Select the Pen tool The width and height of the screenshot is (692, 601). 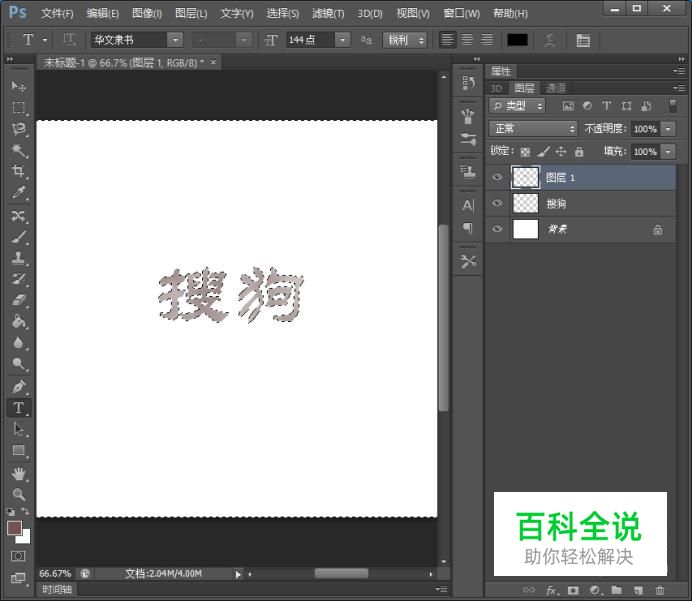[x=18, y=387]
